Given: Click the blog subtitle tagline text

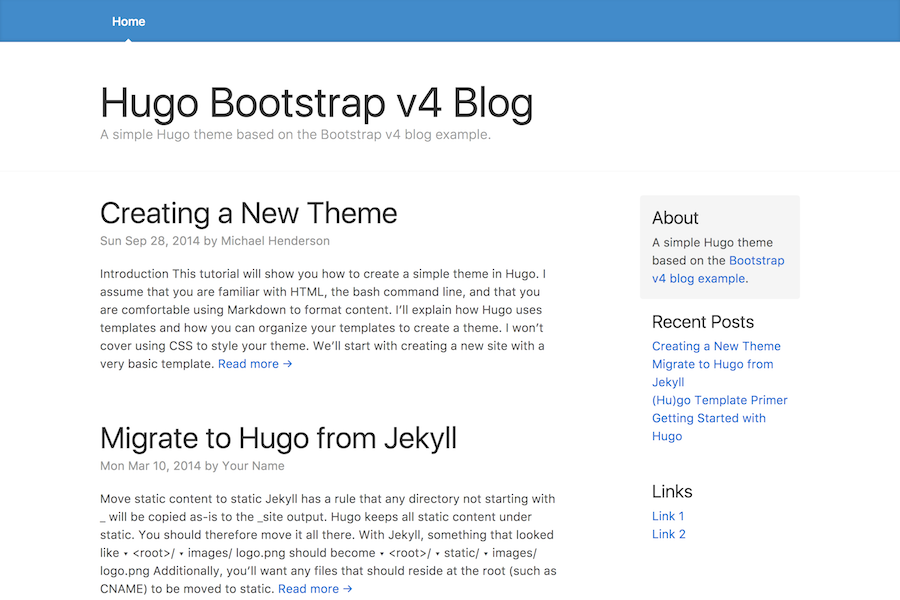Looking at the screenshot, I should coord(296,135).
